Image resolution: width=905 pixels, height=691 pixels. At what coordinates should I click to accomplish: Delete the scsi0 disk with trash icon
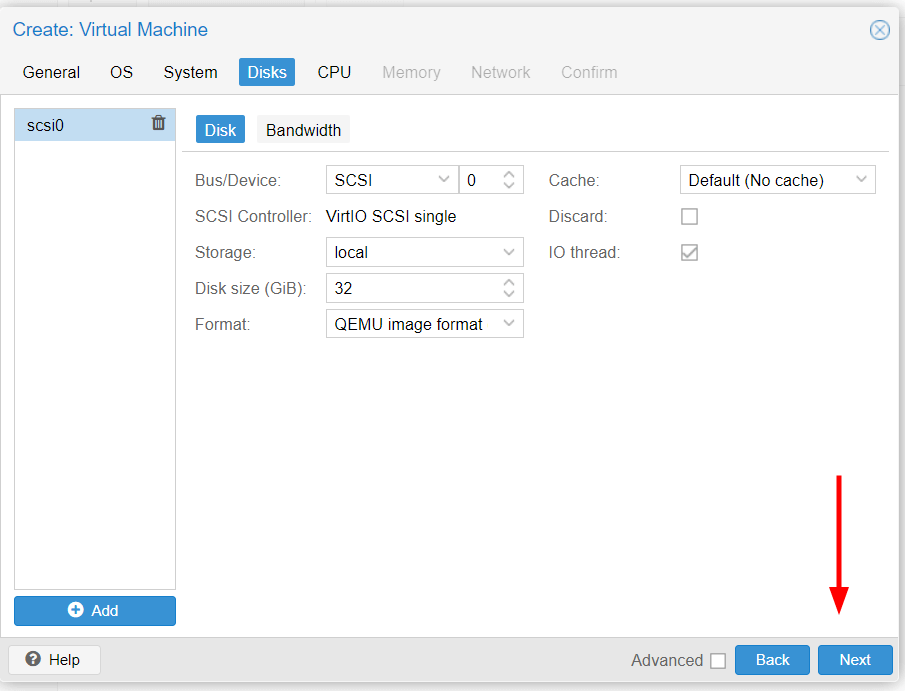click(158, 123)
